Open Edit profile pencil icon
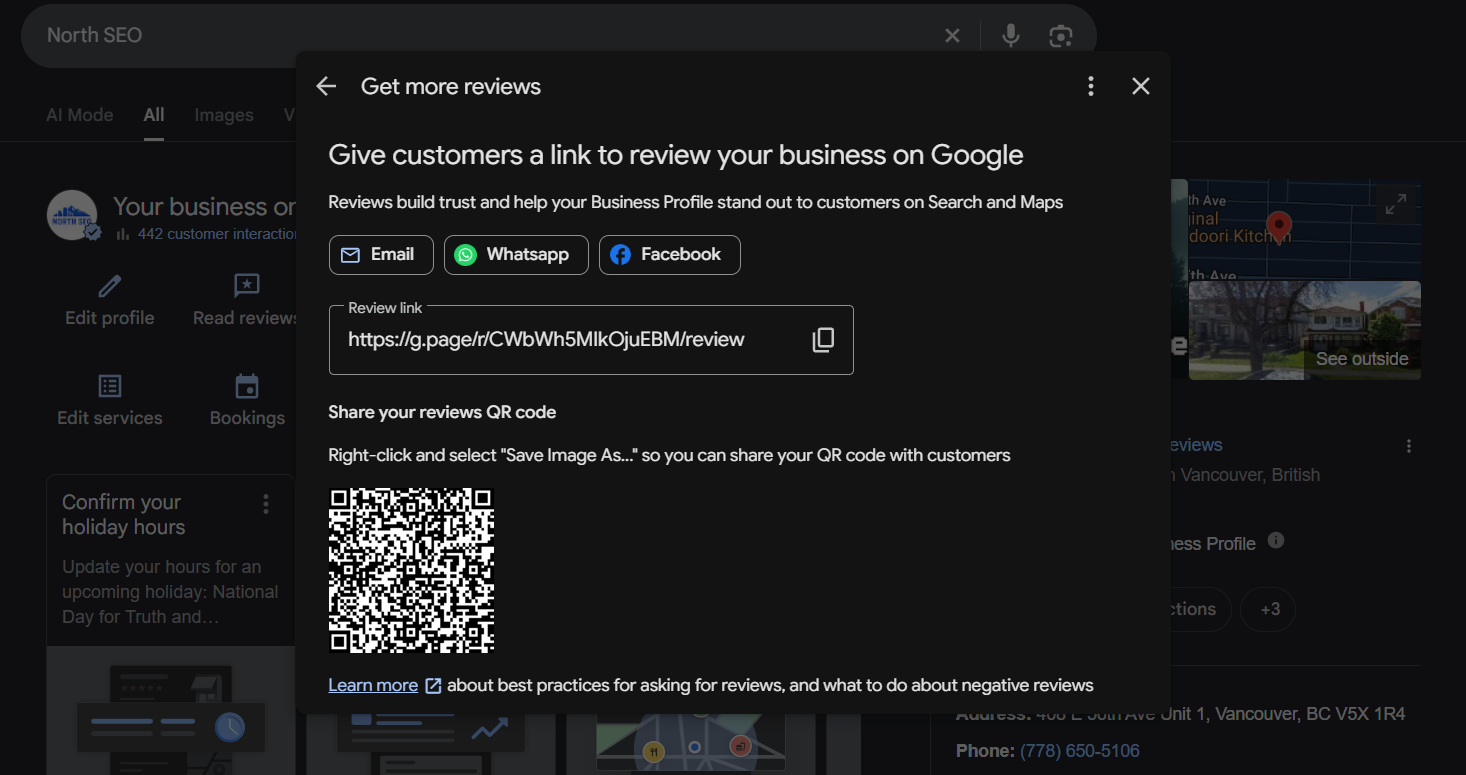The image size is (1466, 775). point(110,287)
